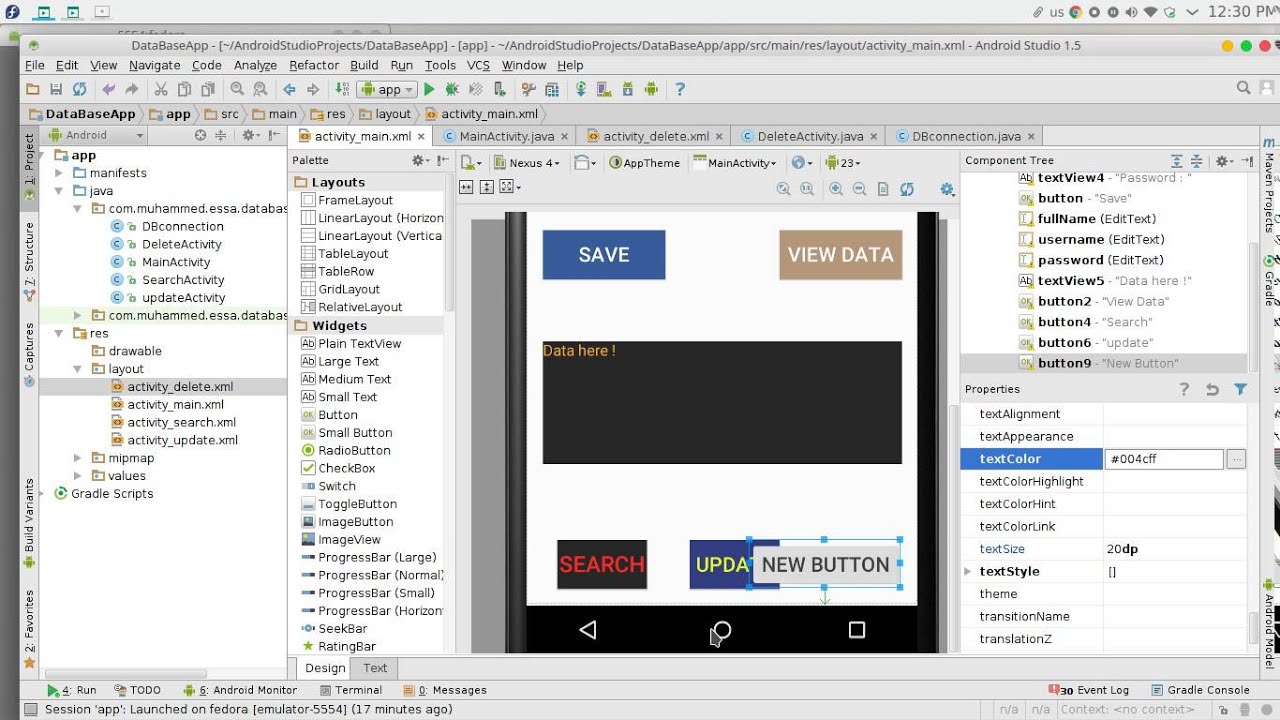Toggle the Event Log window
This screenshot has height=720, width=1280.
click(x=1088, y=690)
